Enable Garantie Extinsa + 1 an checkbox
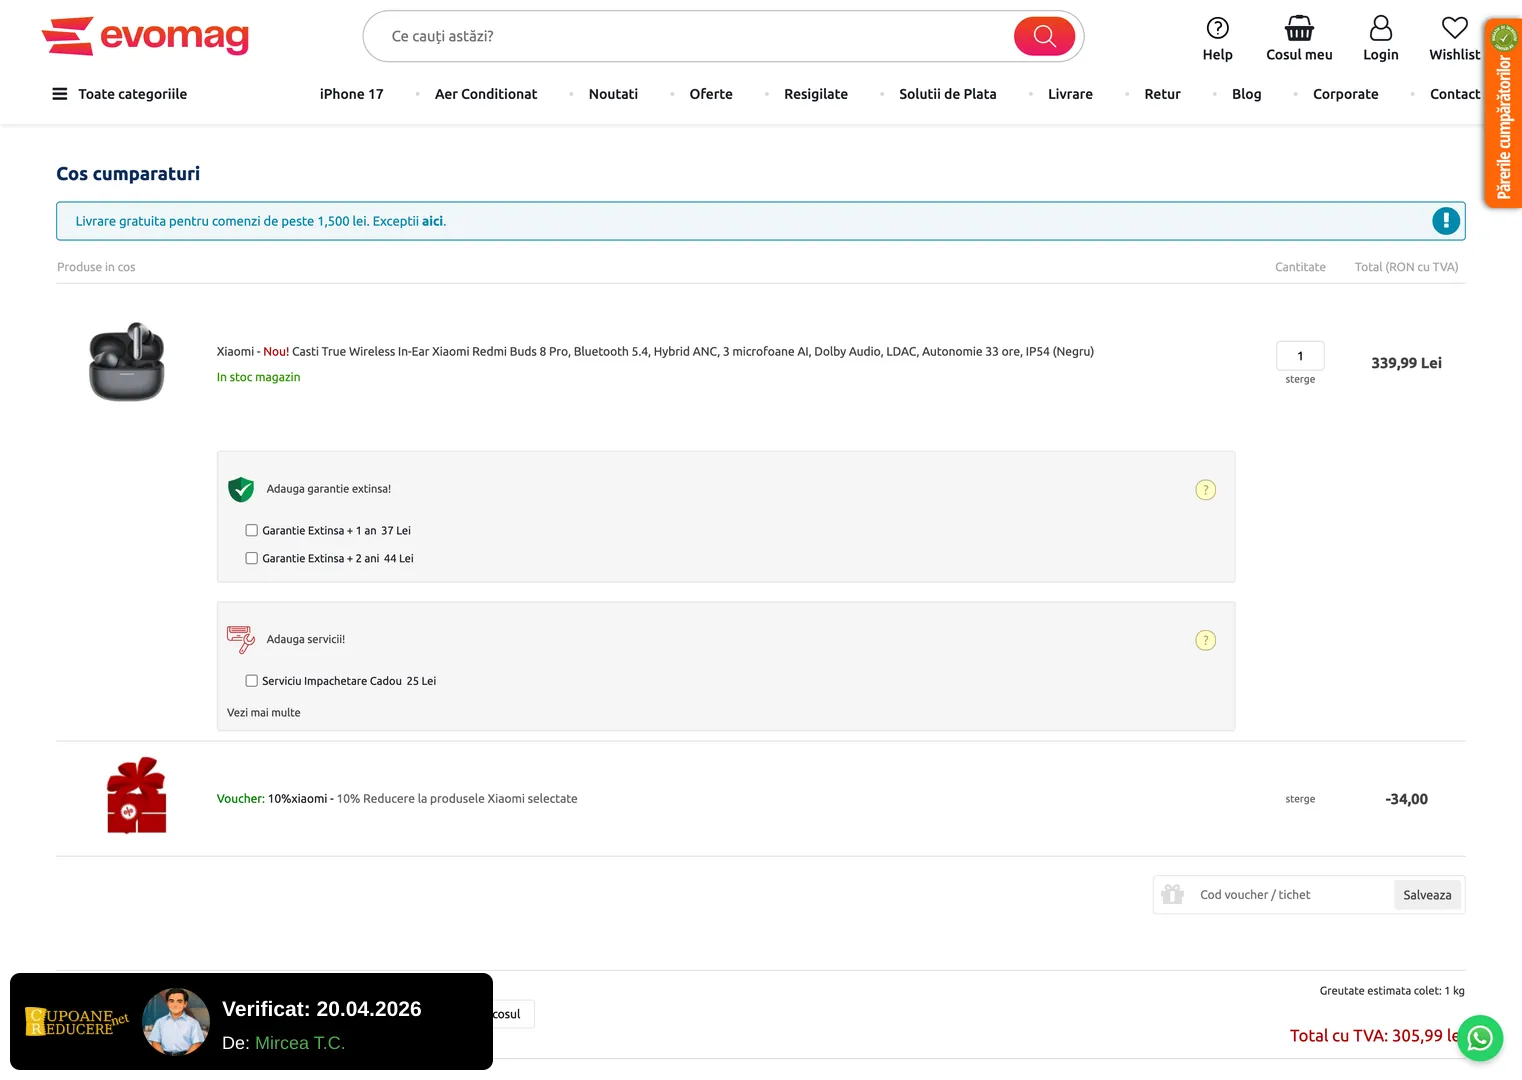 coord(252,531)
